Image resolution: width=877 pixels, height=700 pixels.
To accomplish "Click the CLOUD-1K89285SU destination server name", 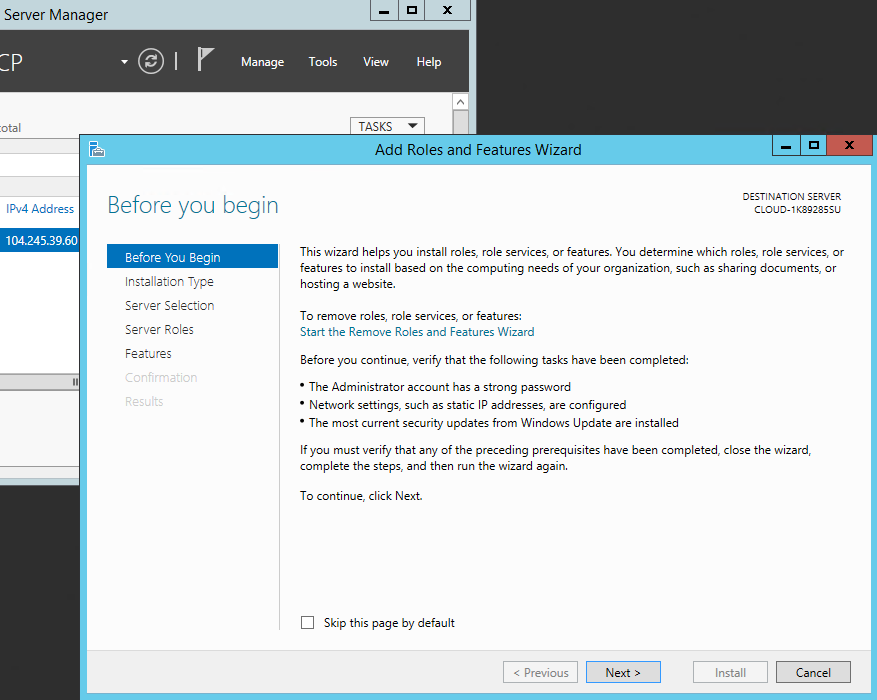I will pos(797,210).
